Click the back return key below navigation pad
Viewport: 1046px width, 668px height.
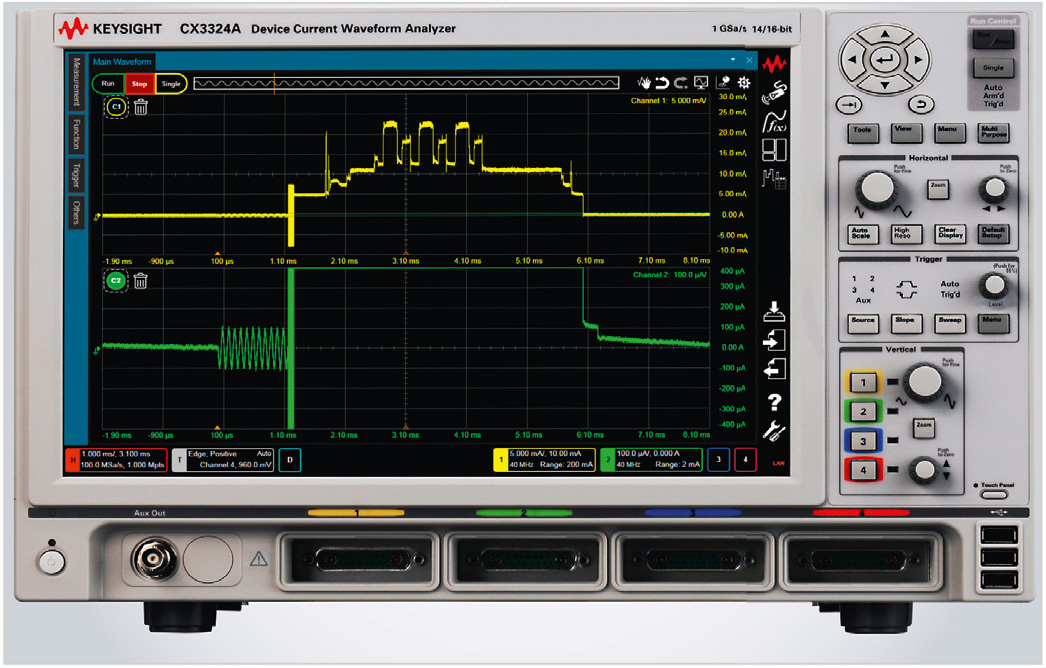(x=921, y=105)
